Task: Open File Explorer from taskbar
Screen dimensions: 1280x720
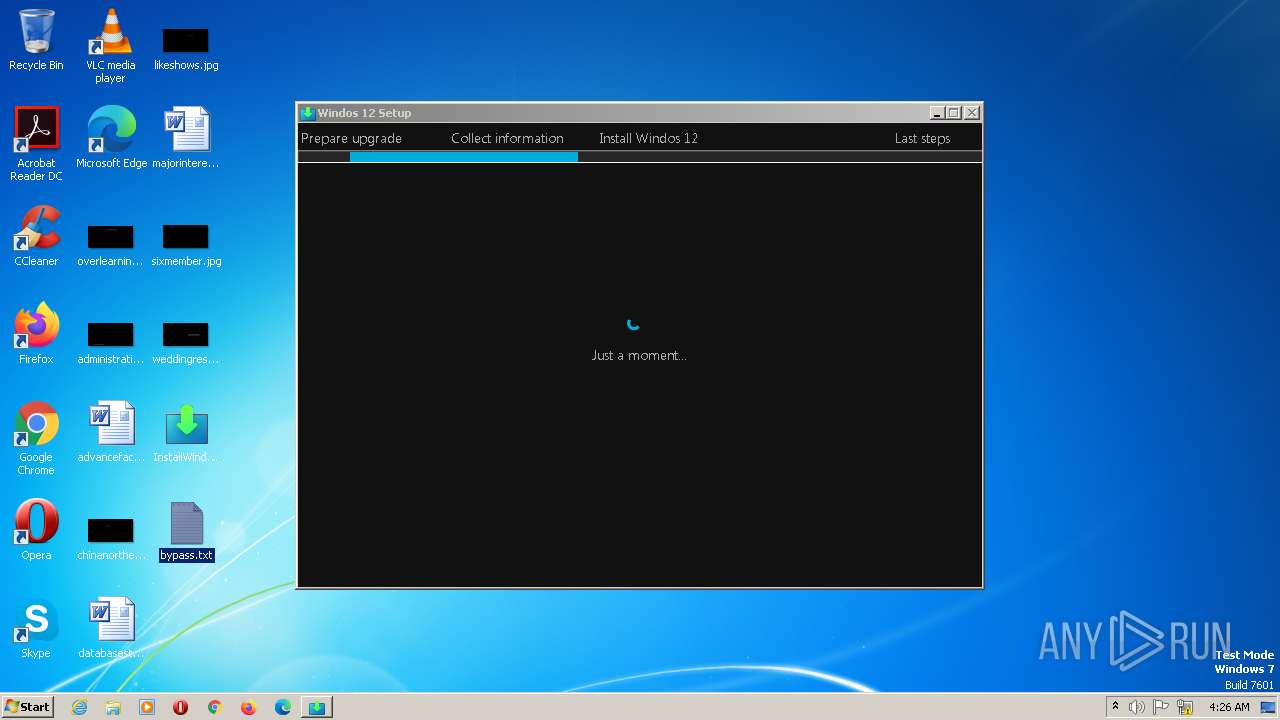Action: click(113, 707)
